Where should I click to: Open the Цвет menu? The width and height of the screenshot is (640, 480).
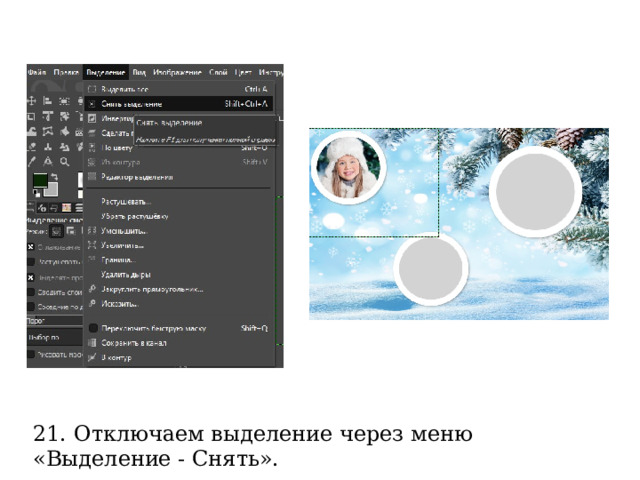click(x=242, y=73)
